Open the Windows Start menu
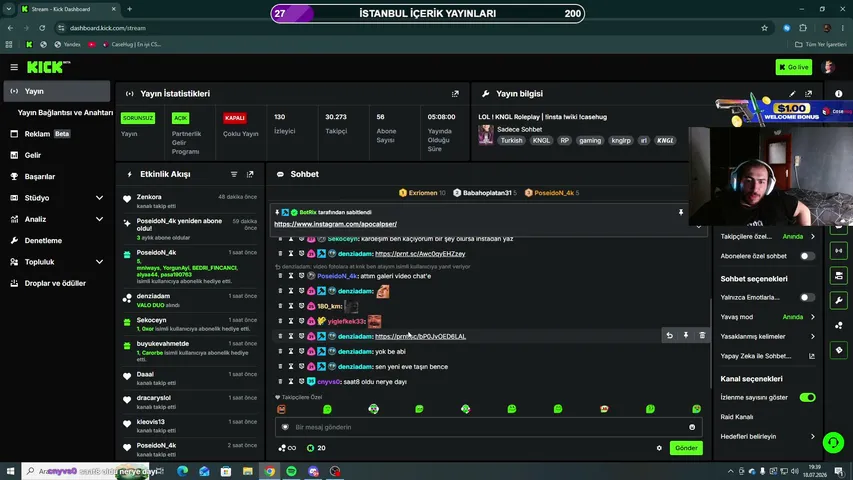This screenshot has width=853, height=480. pyautogui.click(x=10, y=471)
